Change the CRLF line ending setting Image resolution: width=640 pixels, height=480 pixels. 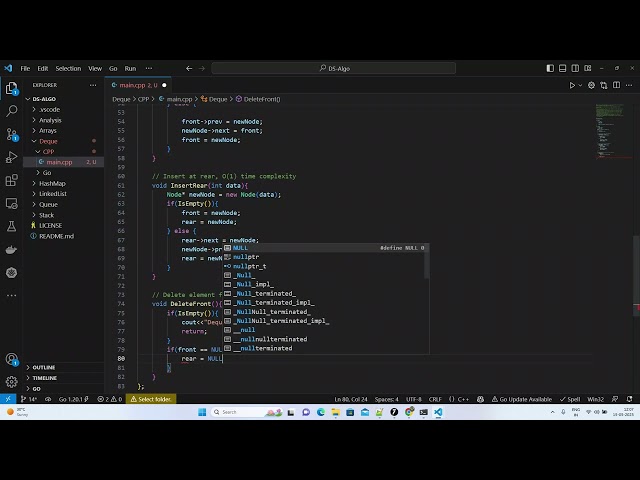(435, 399)
